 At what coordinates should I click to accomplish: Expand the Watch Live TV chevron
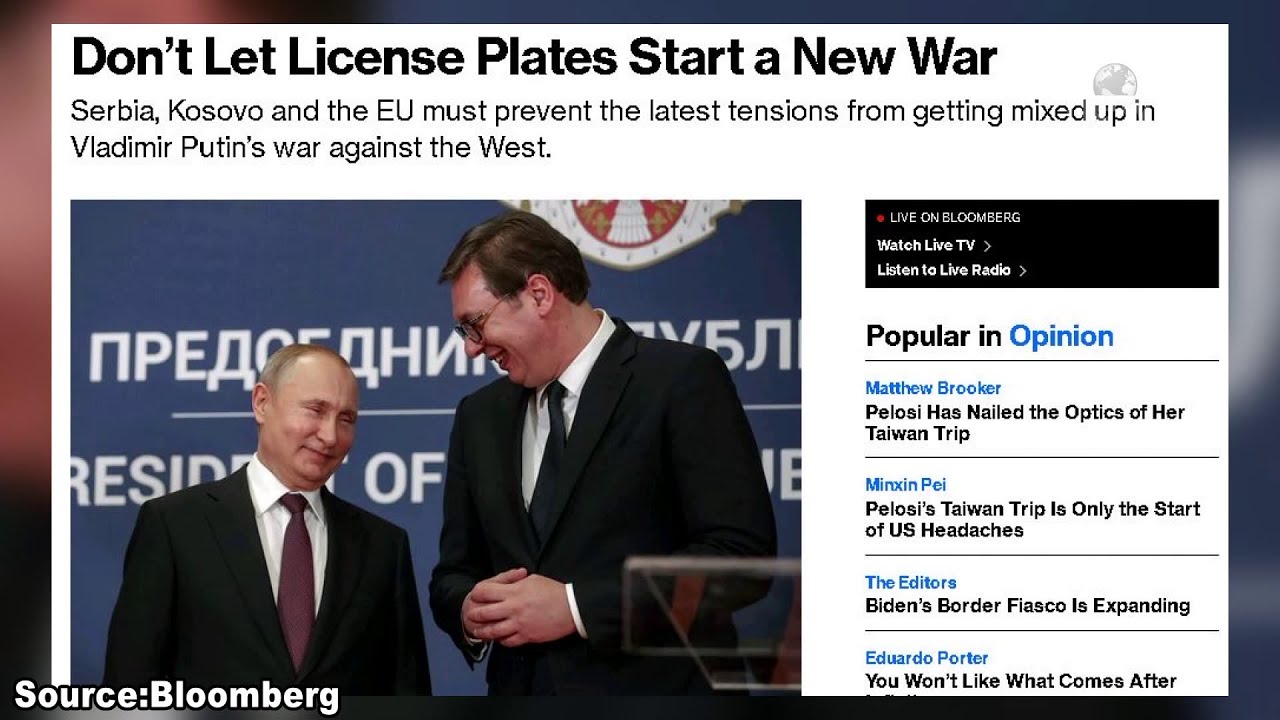pos(987,245)
